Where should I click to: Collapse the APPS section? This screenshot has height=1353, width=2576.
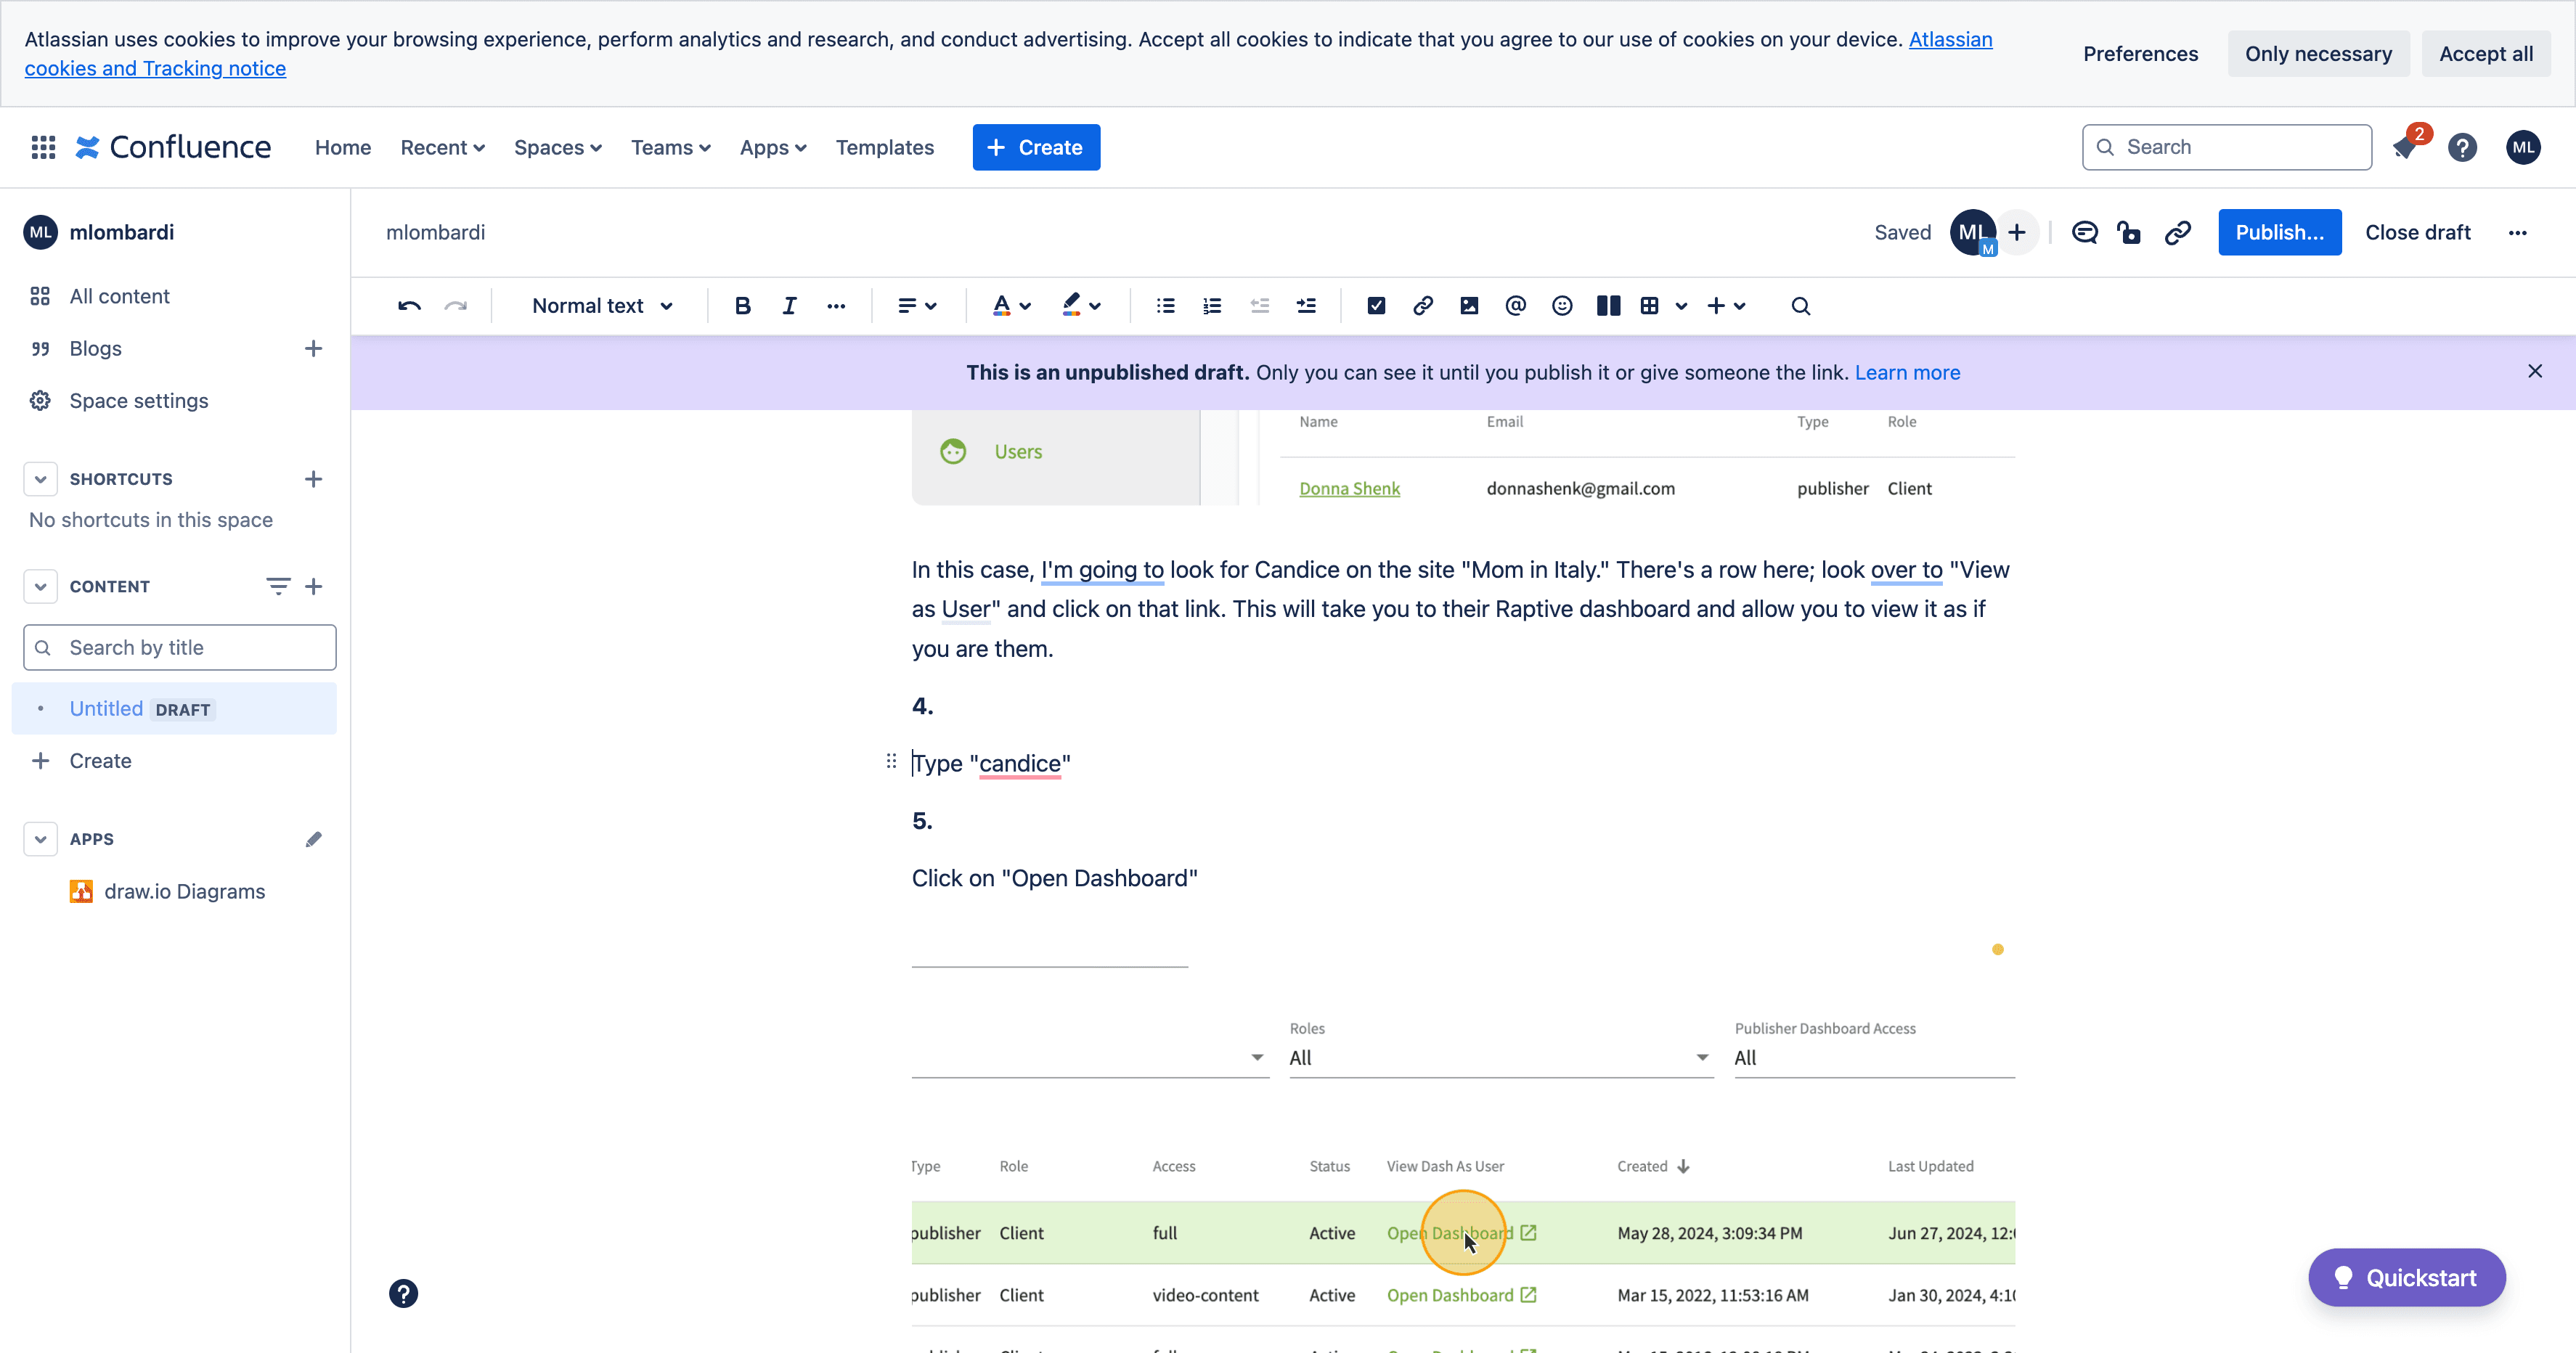tap(40, 839)
